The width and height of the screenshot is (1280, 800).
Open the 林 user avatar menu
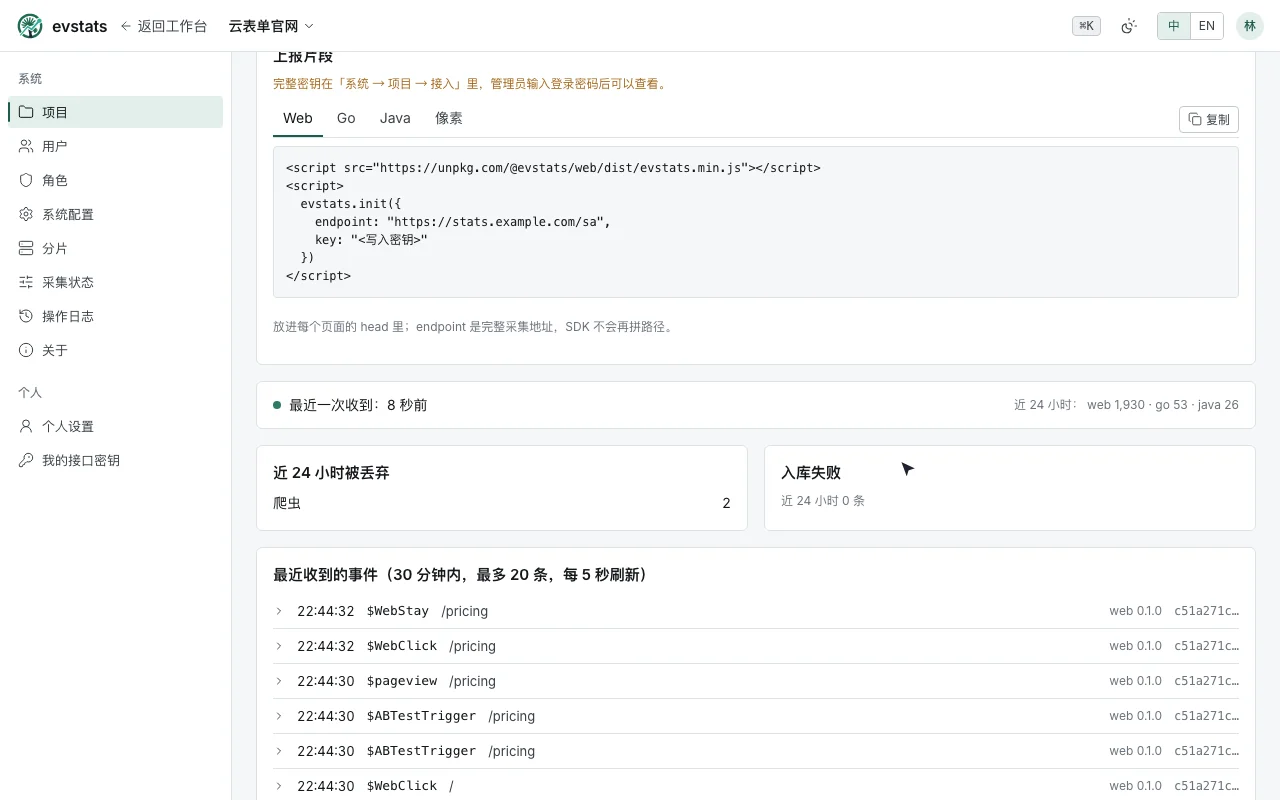point(1250,26)
